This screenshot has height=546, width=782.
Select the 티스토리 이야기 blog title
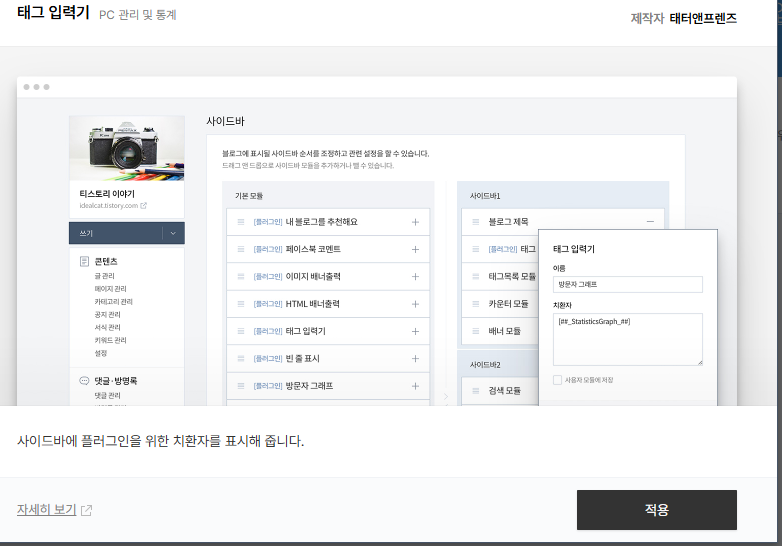107,193
